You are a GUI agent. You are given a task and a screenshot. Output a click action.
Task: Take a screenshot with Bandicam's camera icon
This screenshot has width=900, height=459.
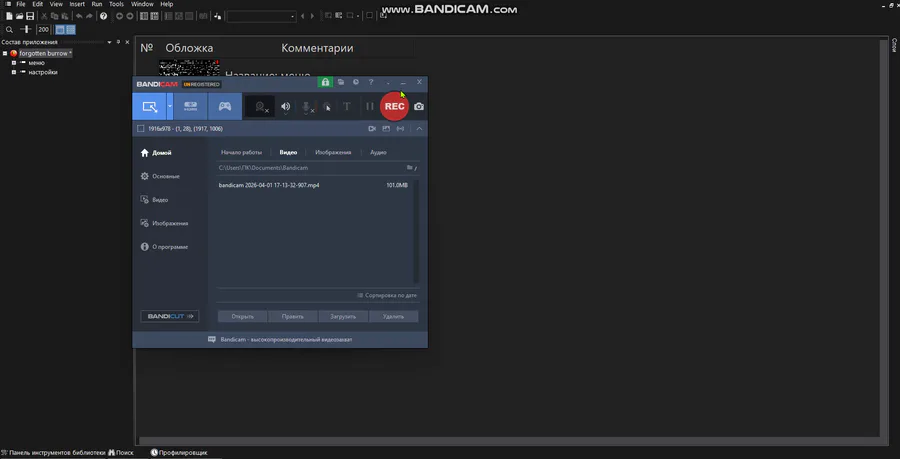419,106
